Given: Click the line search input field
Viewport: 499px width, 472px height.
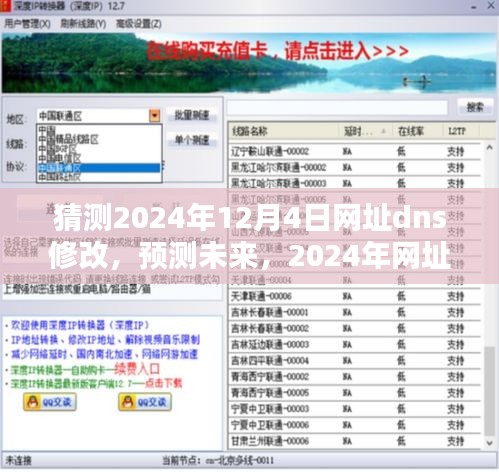Looking at the screenshot, I should 337,108.
